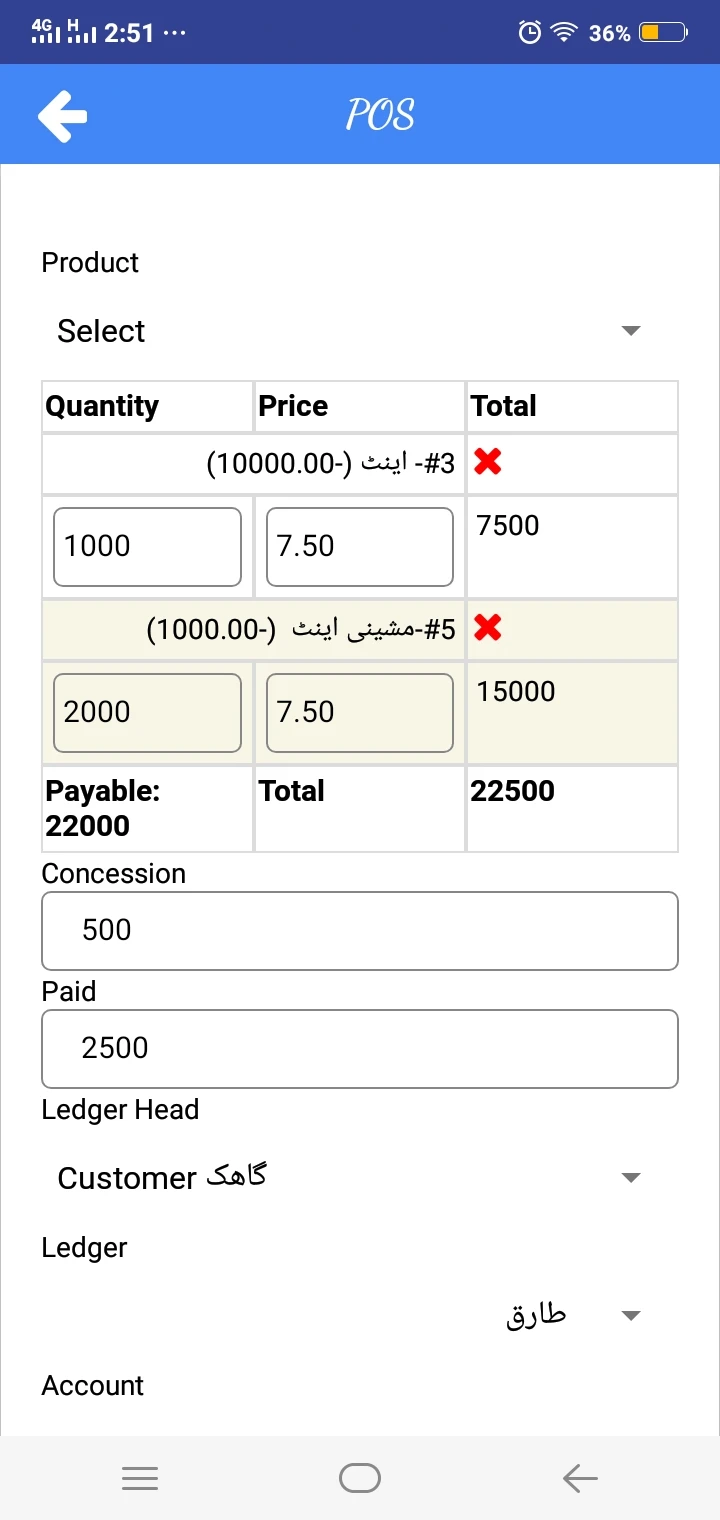Tap the battery indicator icon
Screen dimensions: 720x1520
[664, 33]
